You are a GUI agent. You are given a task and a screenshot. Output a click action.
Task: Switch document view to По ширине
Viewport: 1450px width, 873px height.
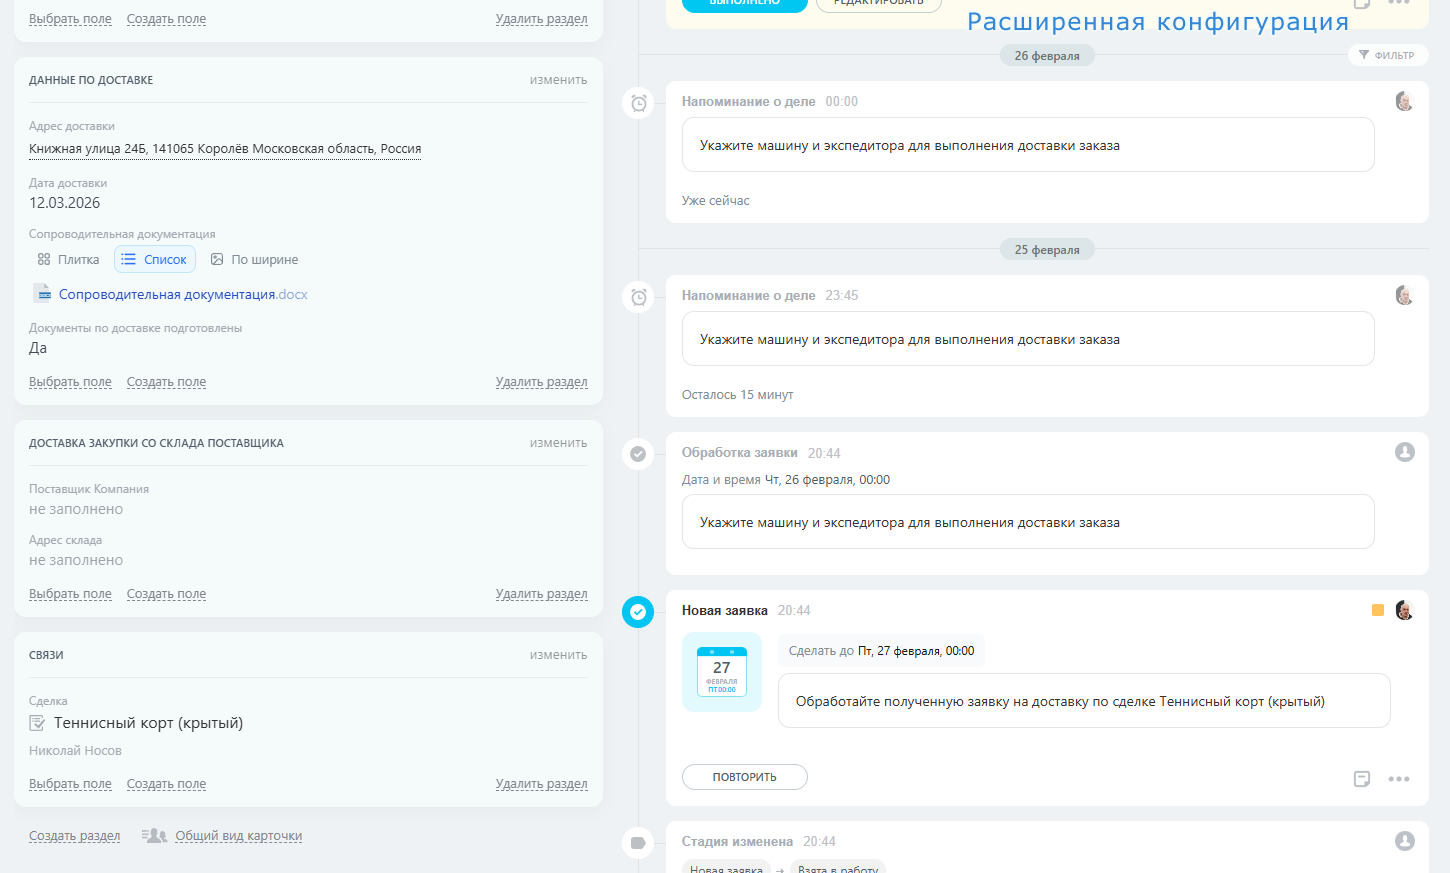254,259
